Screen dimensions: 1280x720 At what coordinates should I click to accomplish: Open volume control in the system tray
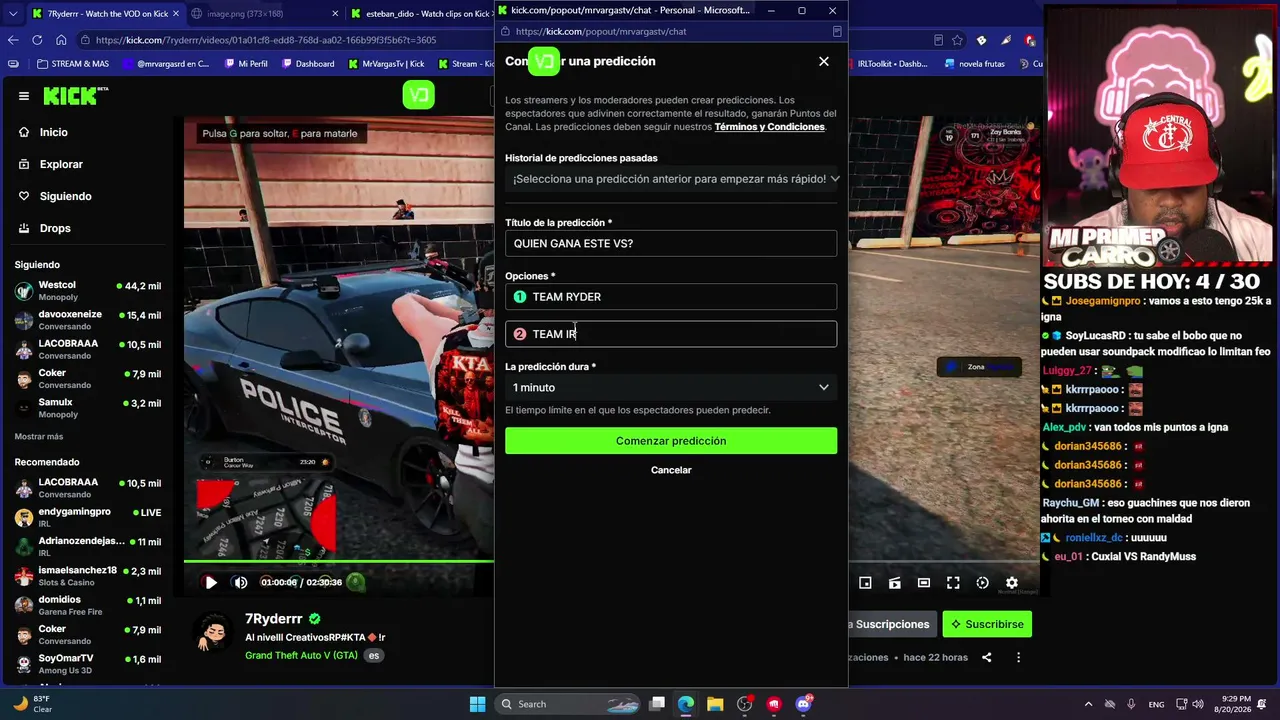(1197, 704)
